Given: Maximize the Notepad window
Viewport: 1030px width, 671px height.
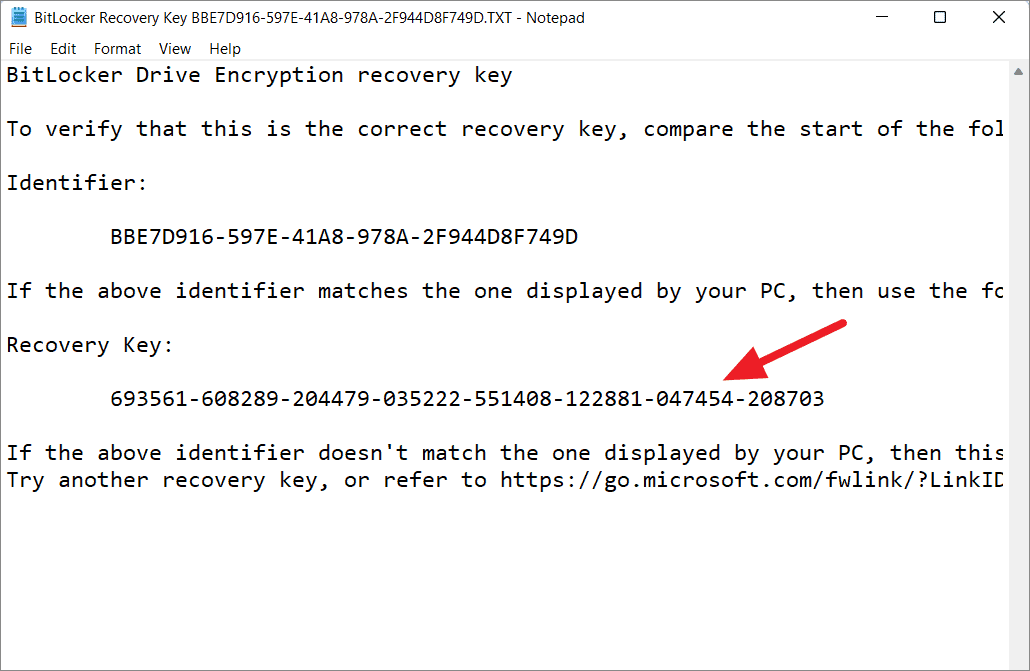Looking at the screenshot, I should 940,17.
